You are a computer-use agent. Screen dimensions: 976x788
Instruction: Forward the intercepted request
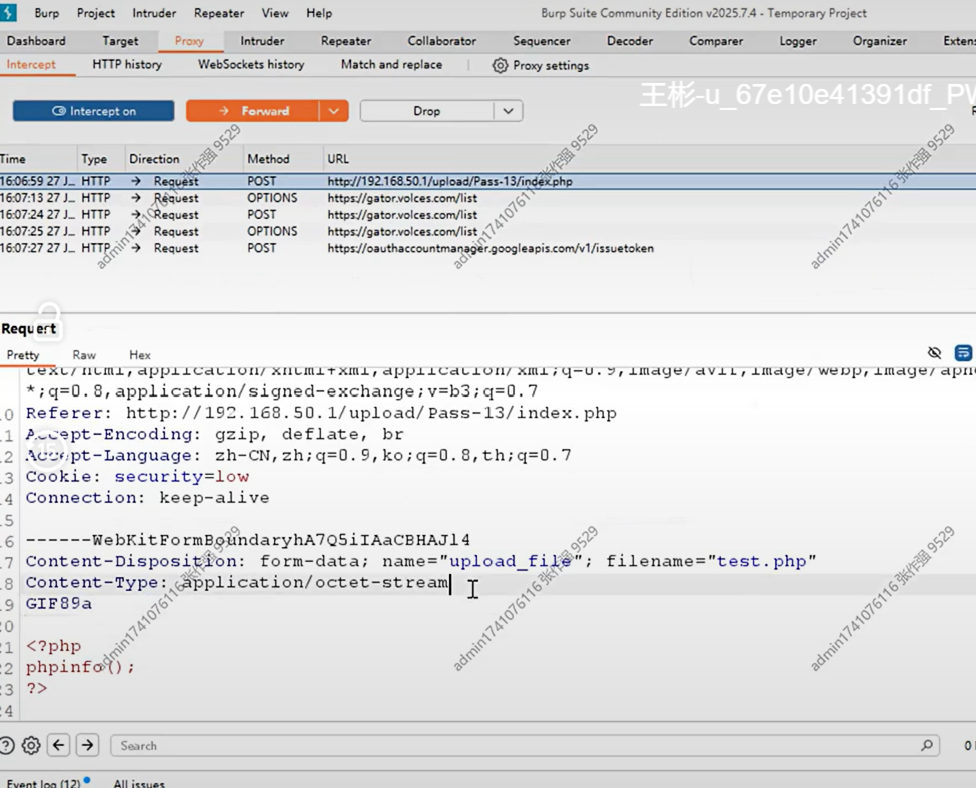pos(253,111)
